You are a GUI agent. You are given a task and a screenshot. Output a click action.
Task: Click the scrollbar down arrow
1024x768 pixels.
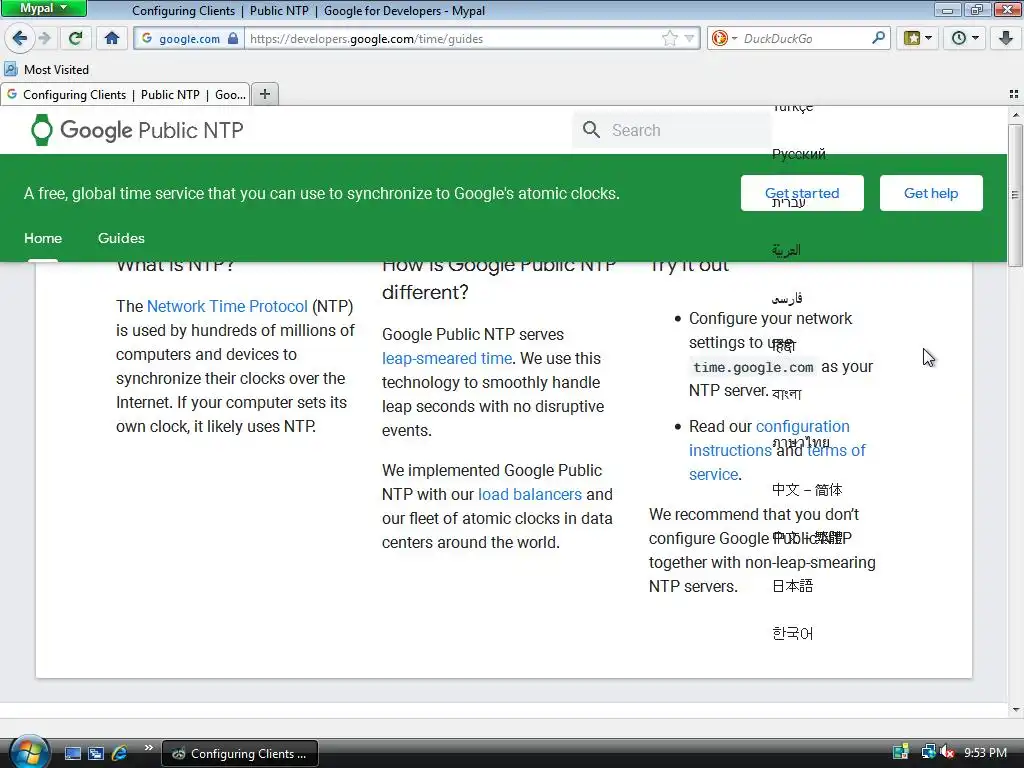(1015, 709)
